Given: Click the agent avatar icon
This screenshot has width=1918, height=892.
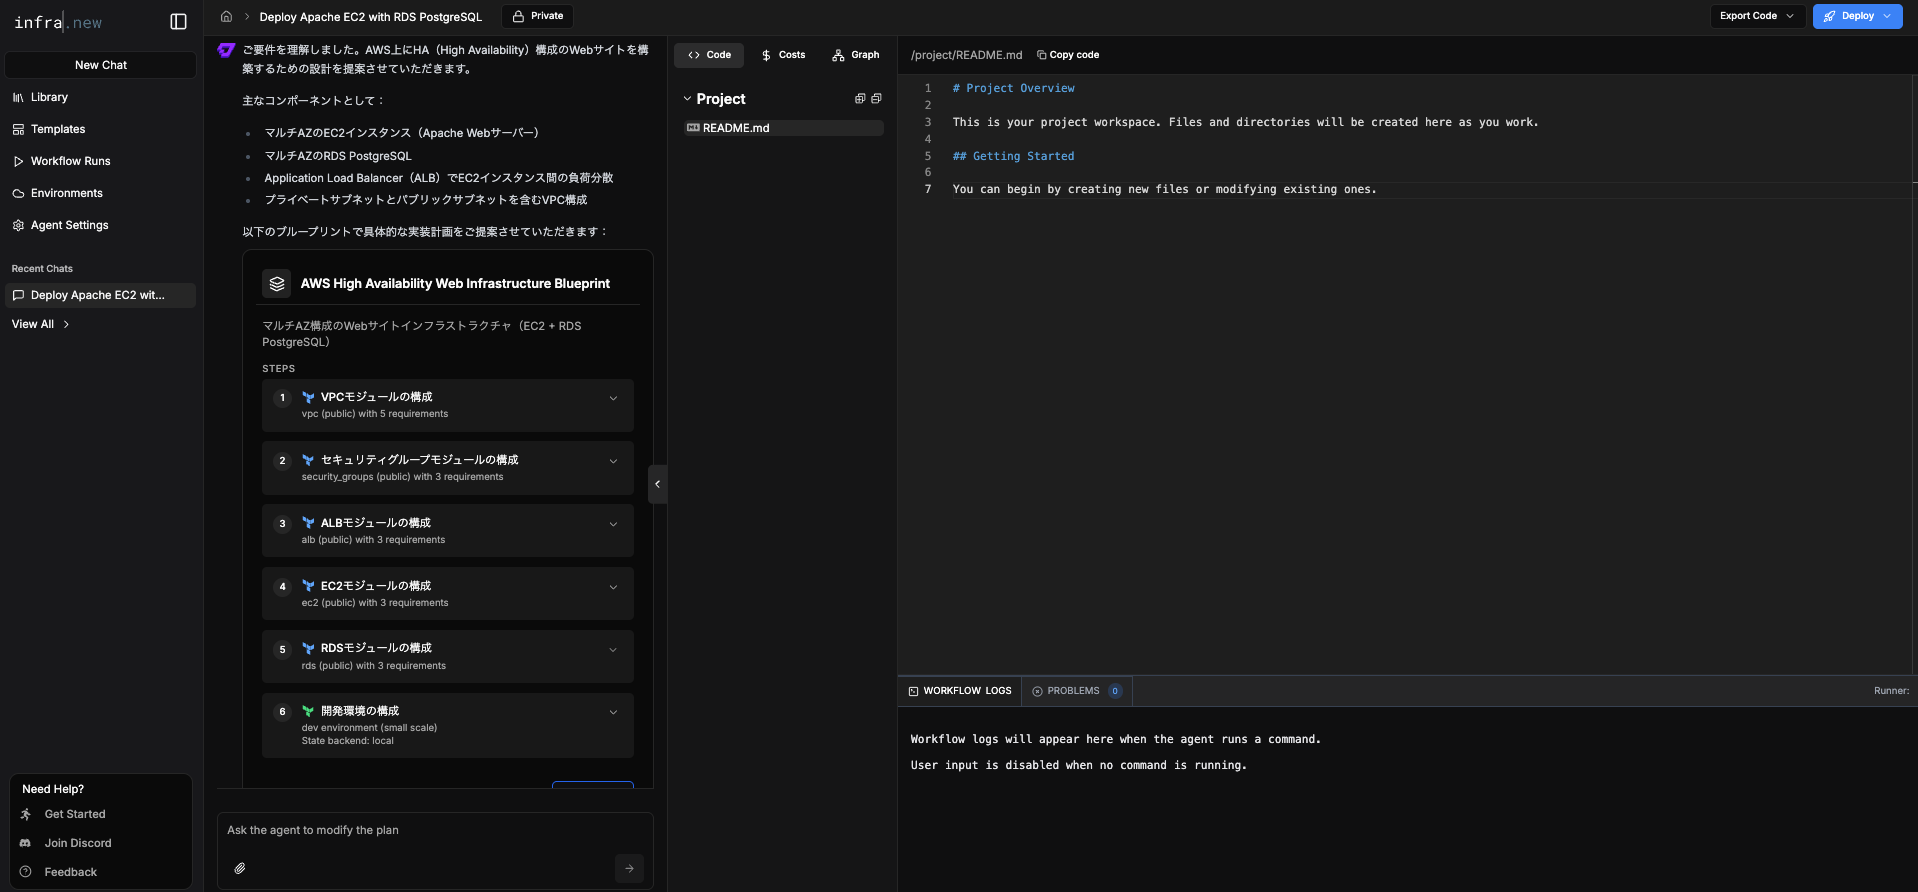Looking at the screenshot, I should tap(227, 50).
